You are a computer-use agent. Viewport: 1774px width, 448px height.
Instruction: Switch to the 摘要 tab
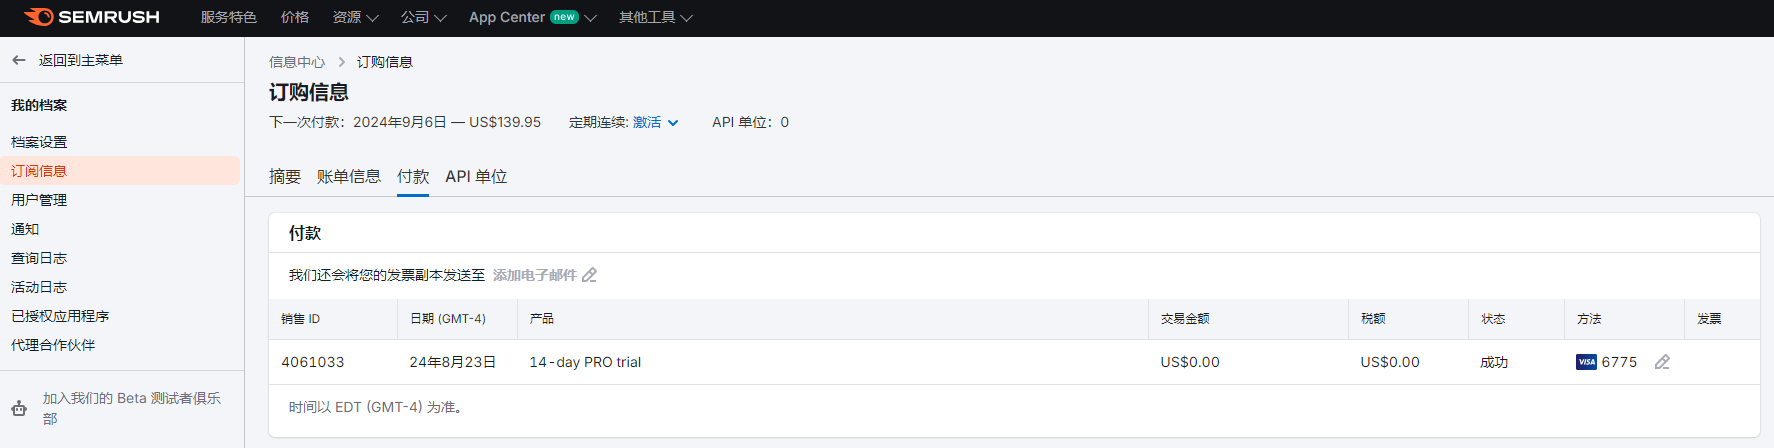285,176
